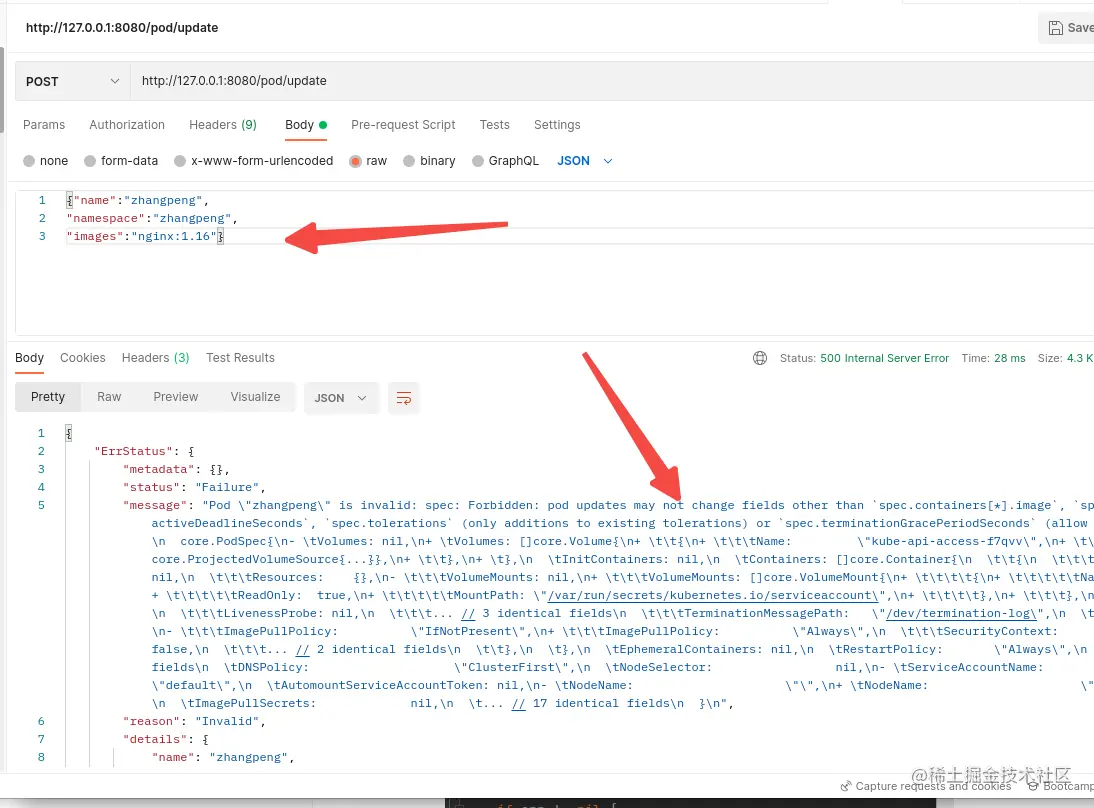The height and width of the screenshot is (808, 1094).
Task: Click the response time 28 ms
Action: tap(1010, 358)
